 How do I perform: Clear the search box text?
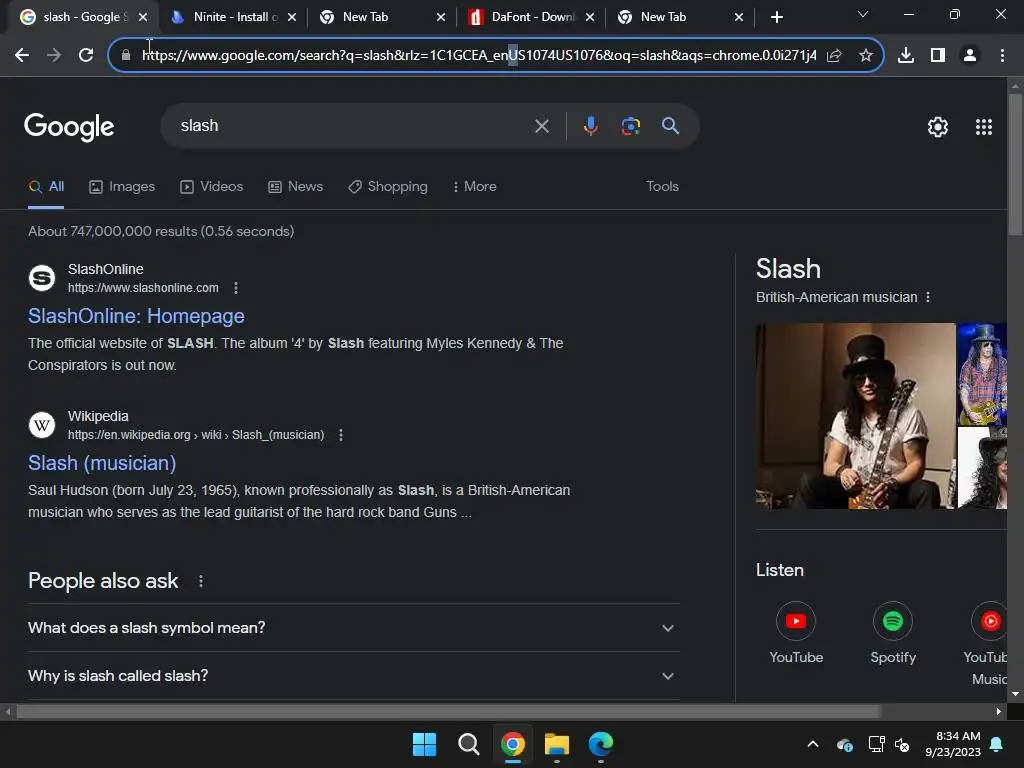(541, 126)
